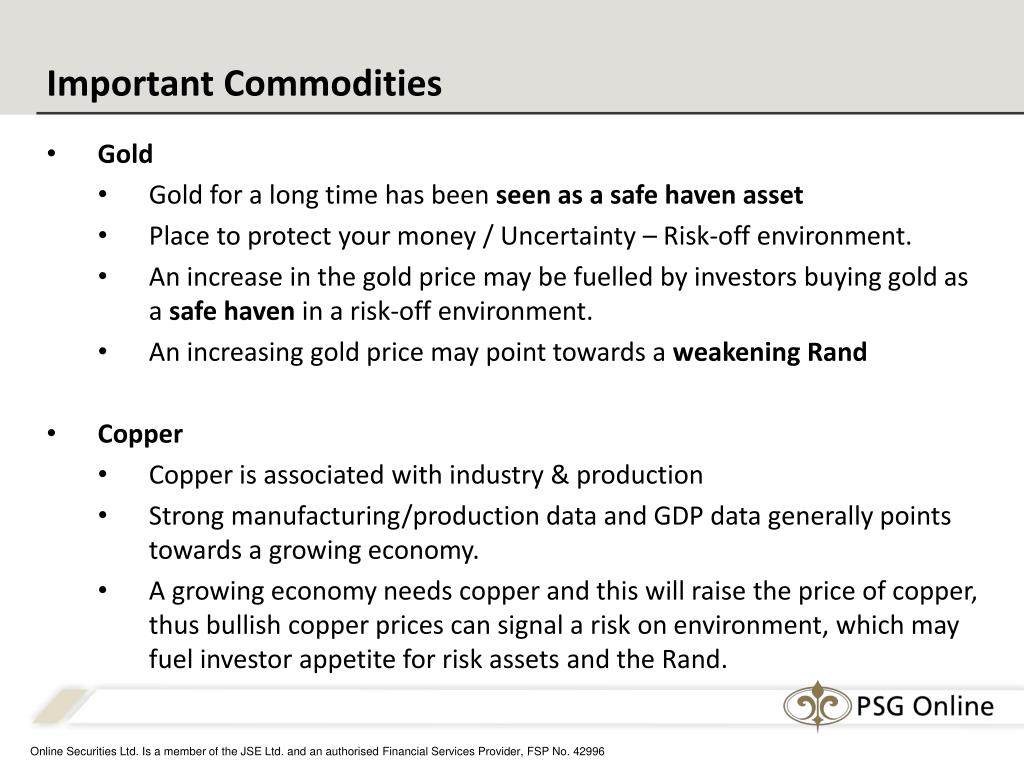Click bold text 'seen as a safe haven asset'
Image resolution: width=1024 pixels, height=768 pixels.
[649, 195]
